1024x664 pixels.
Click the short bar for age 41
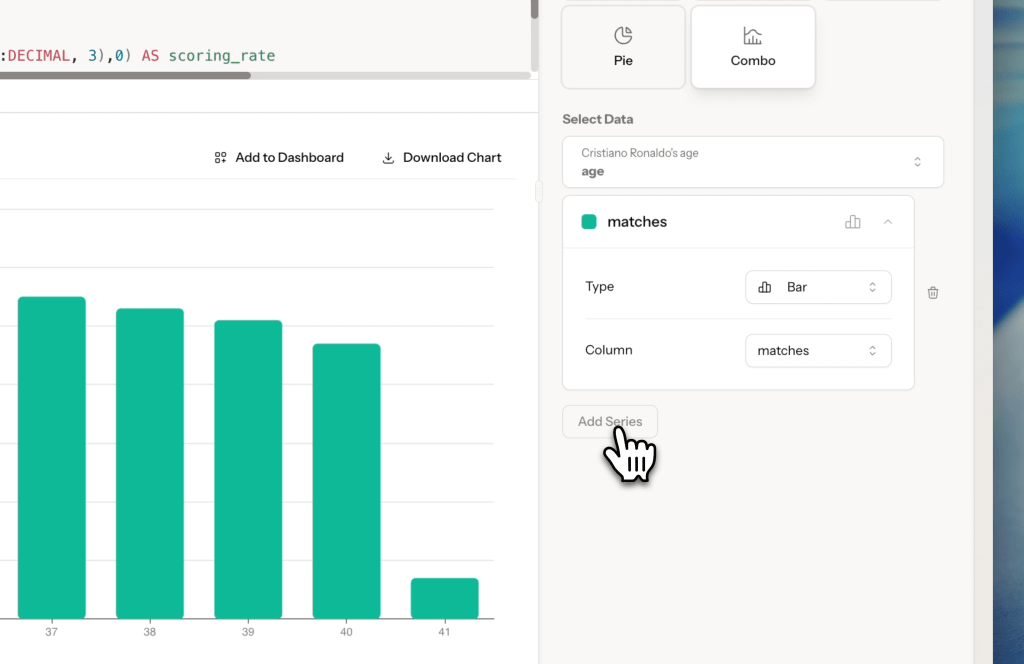pos(444,598)
